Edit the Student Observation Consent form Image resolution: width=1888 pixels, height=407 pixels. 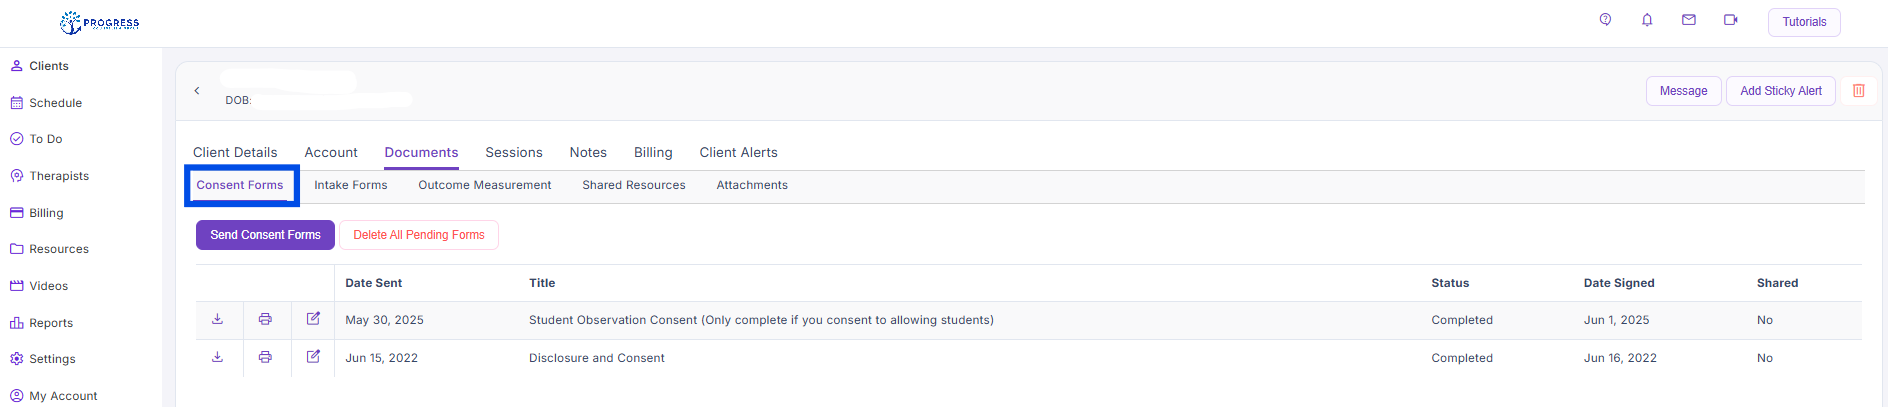(x=313, y=319)
